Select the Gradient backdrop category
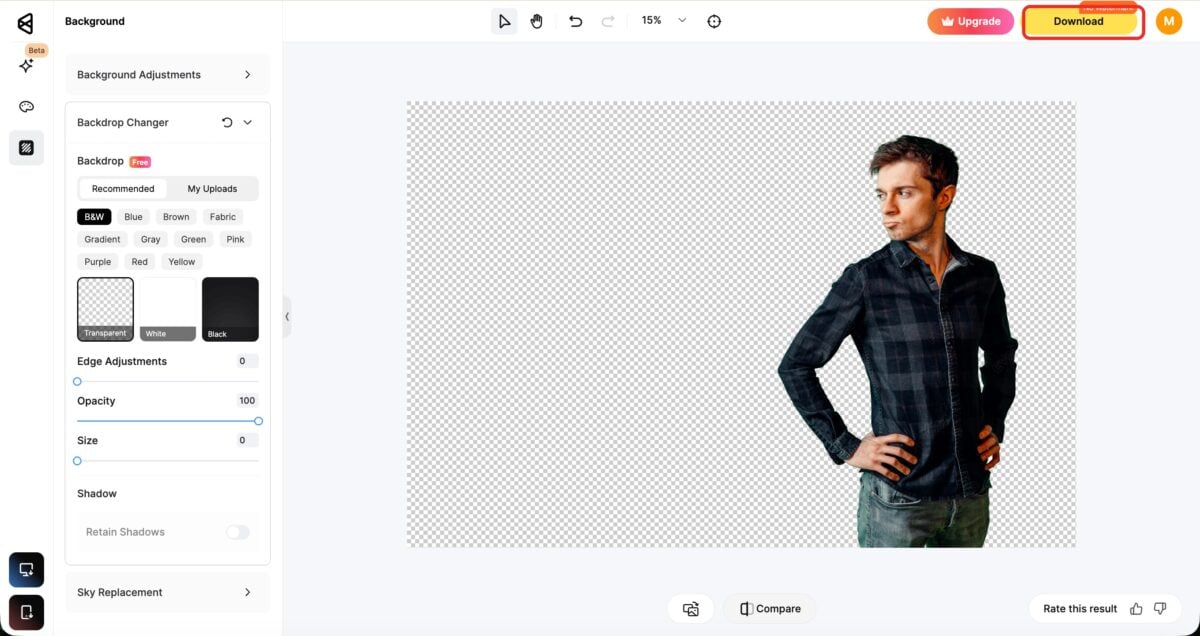 101,239
